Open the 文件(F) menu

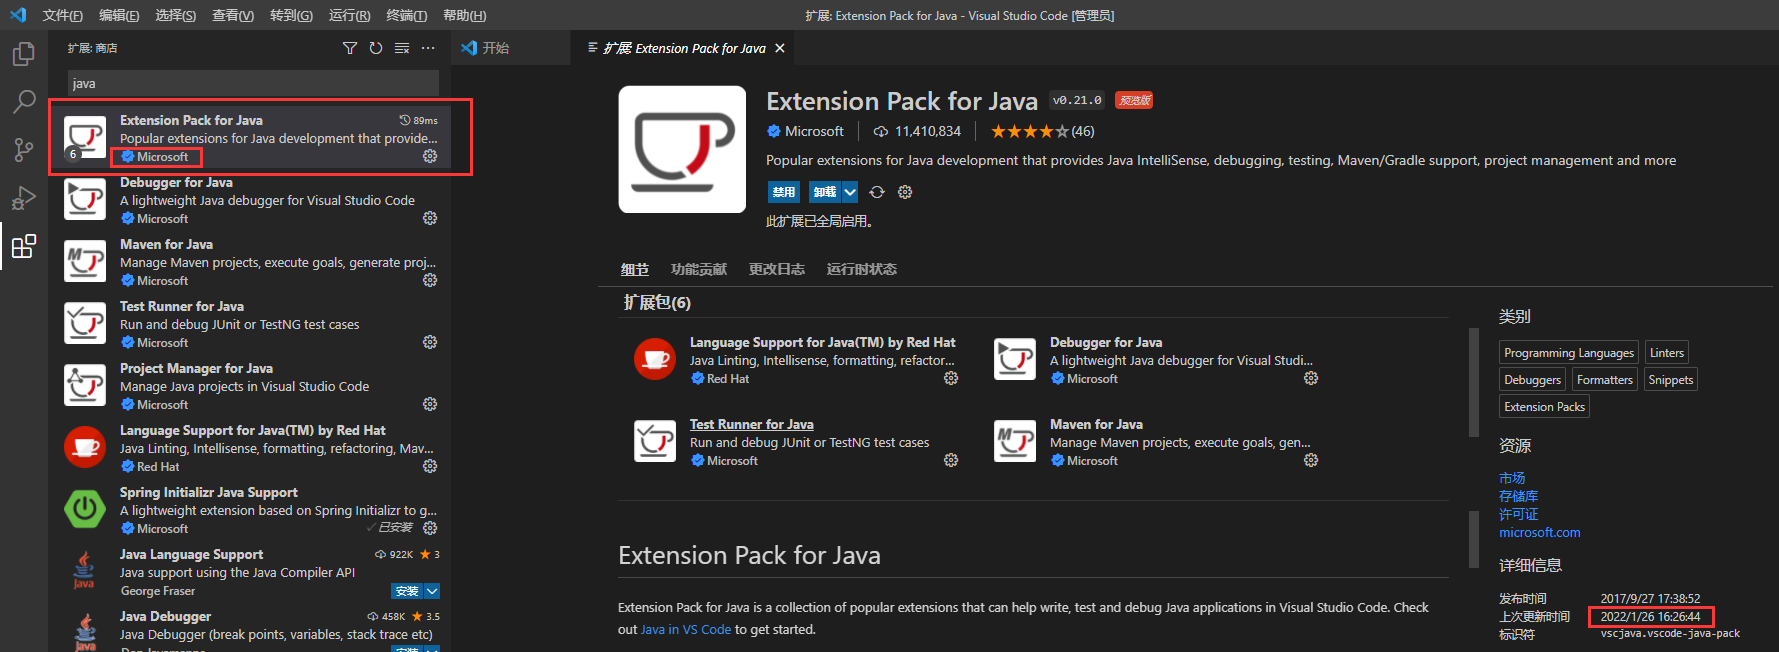62,15
